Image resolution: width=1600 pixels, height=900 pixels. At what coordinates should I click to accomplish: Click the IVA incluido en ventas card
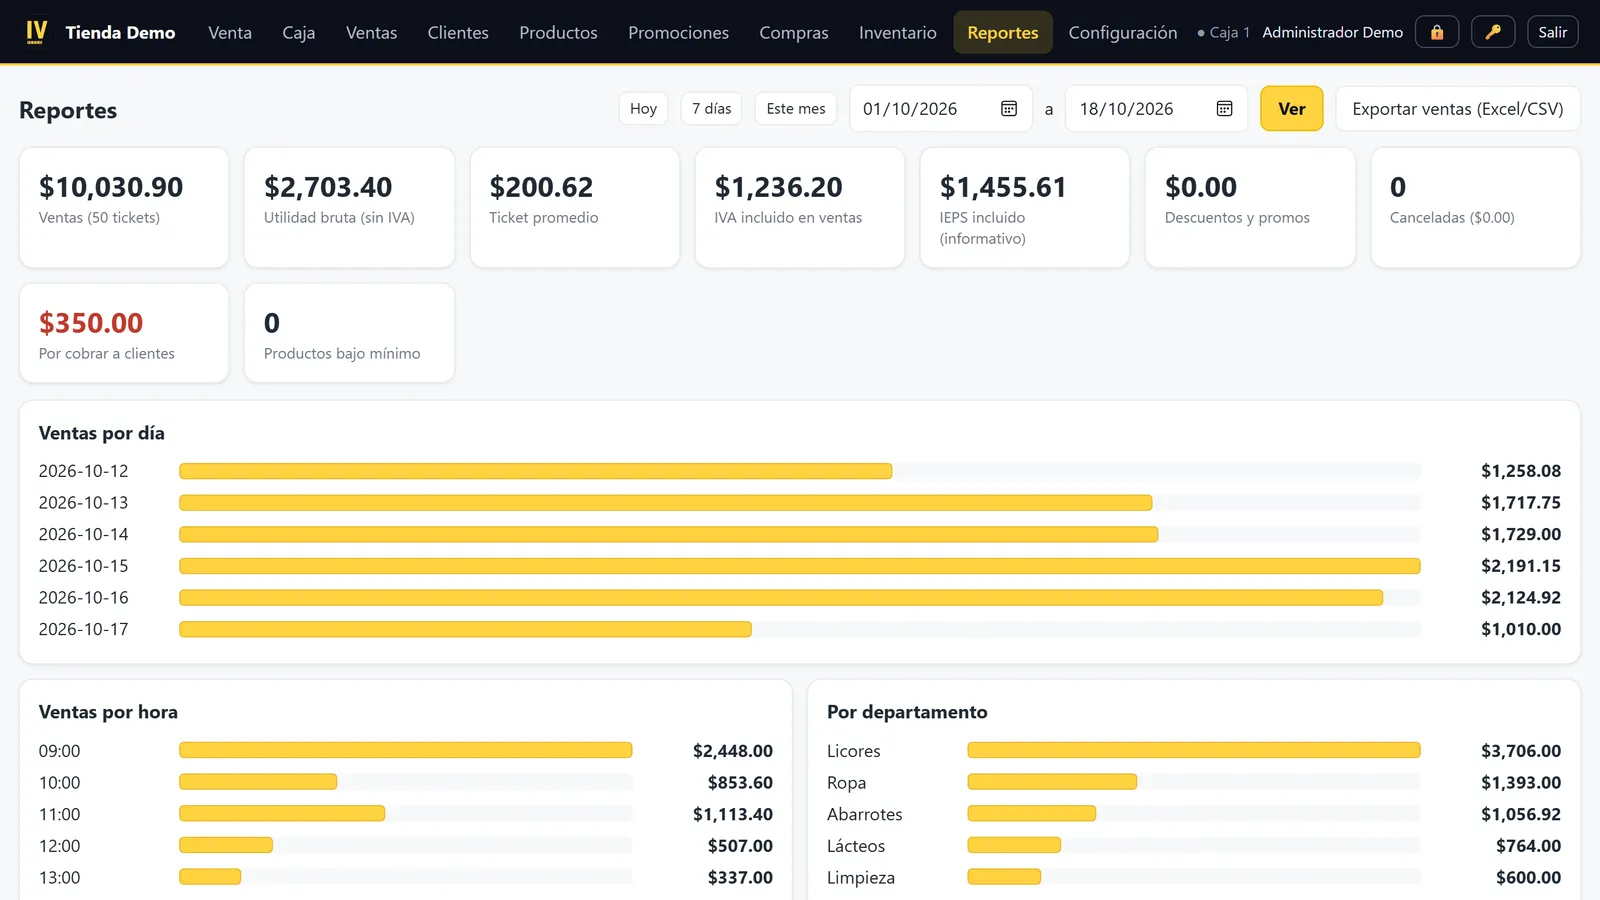click(800, 208)
